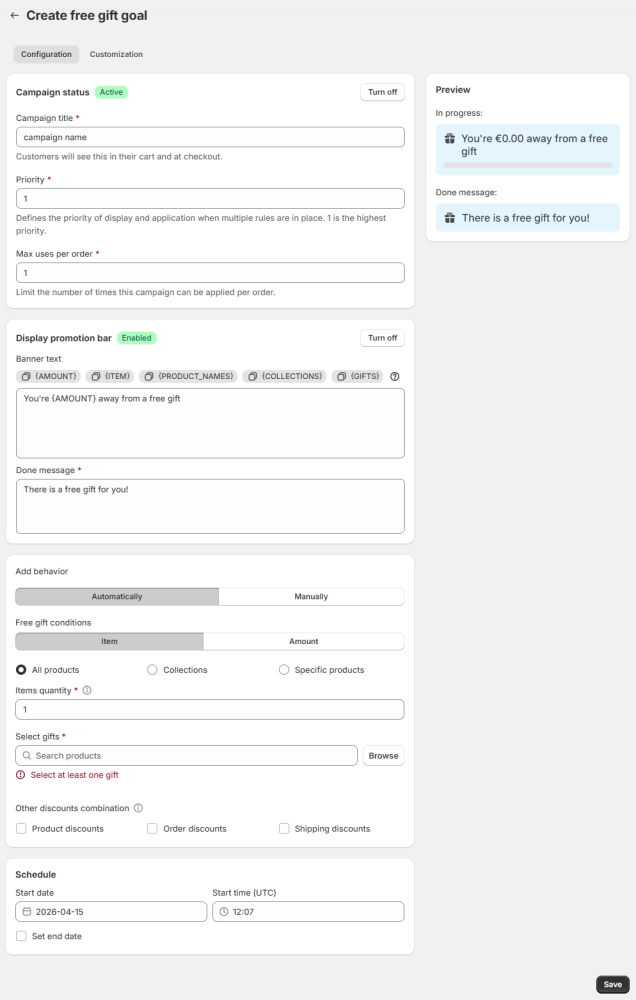636x1000 pixels.
Task: Switch add behavior to Manually
Action: click(x=311, y=596)
